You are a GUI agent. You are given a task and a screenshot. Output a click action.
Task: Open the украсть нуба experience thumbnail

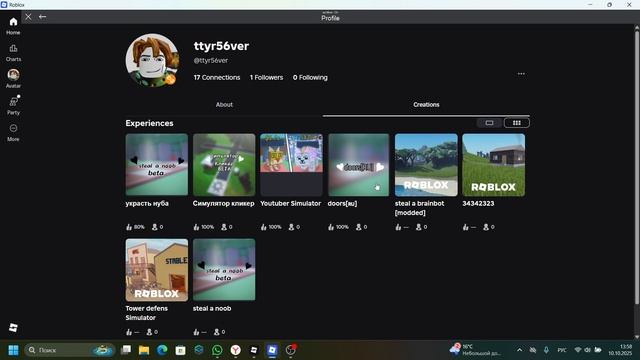point(157,164)
